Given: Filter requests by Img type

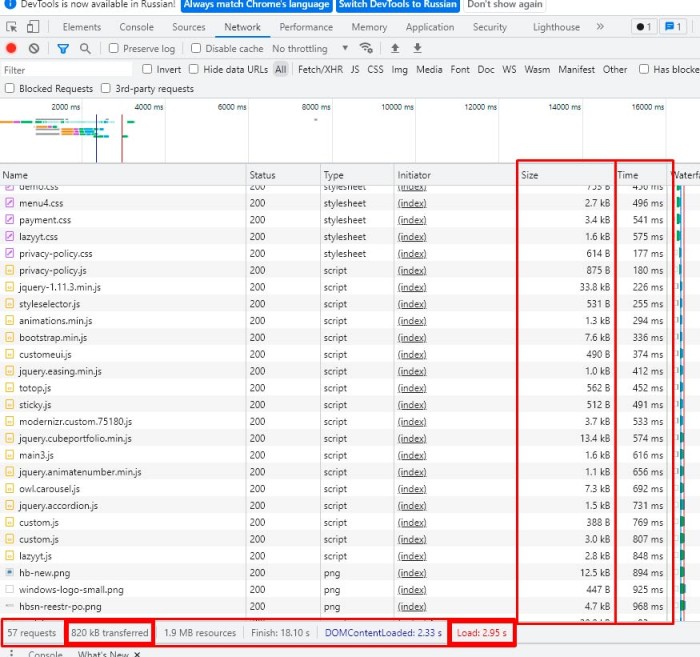Looking at the screenshot, I should point(399,70).
